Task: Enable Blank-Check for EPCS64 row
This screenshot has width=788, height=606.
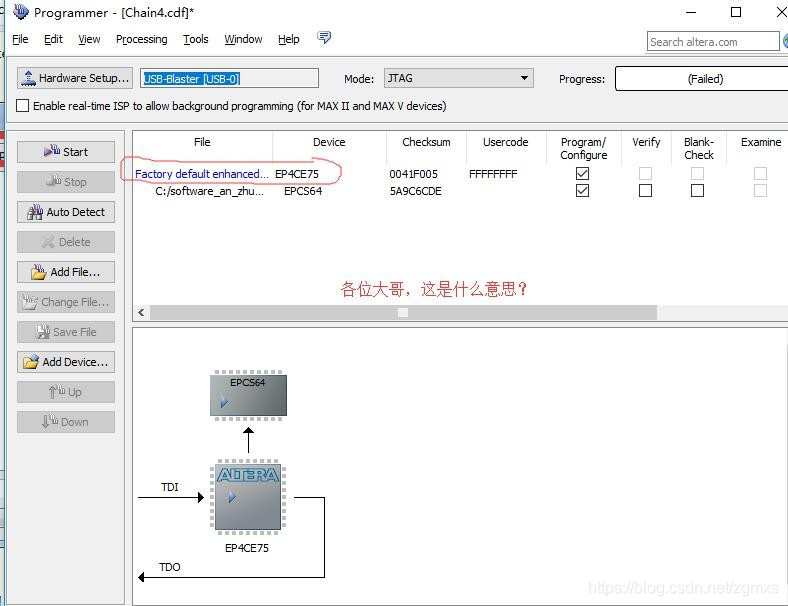Action: [x=697, y=191]
